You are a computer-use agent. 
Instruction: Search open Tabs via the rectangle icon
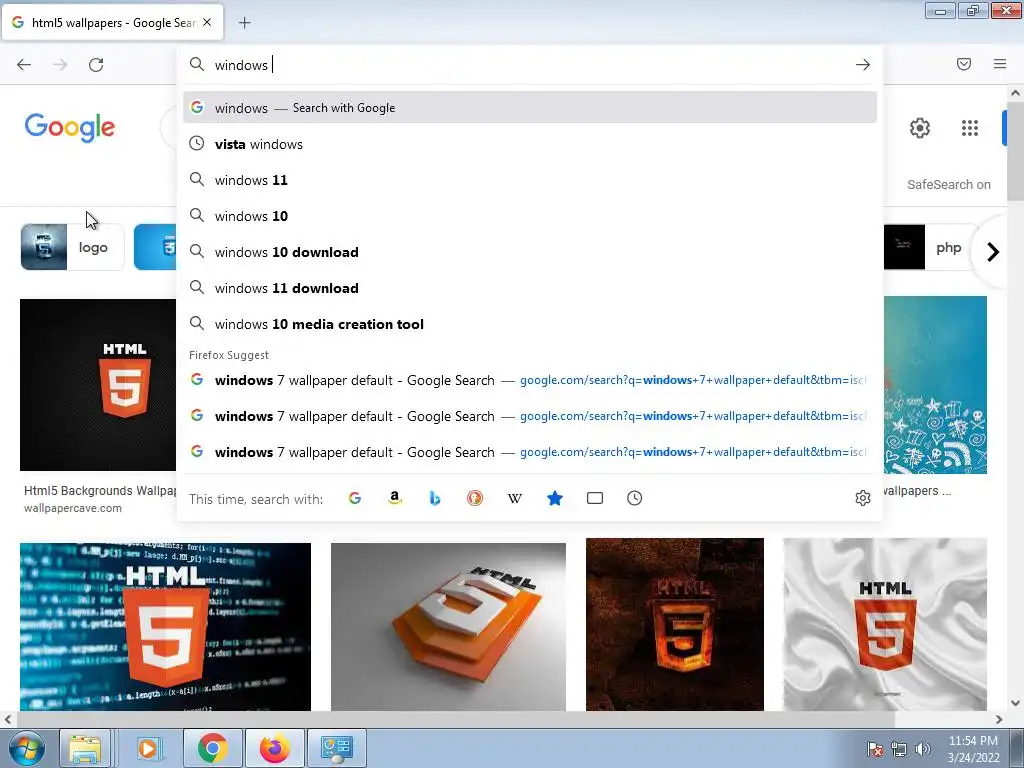[595, 498]
